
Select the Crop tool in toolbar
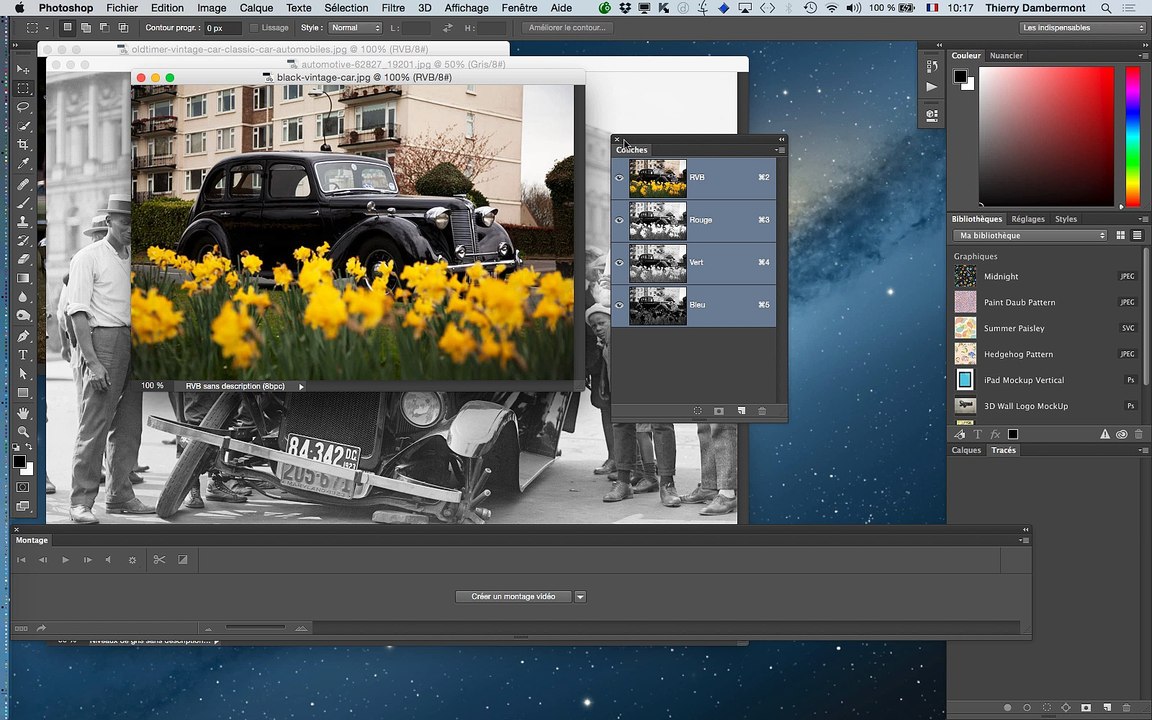coord(23,145)
